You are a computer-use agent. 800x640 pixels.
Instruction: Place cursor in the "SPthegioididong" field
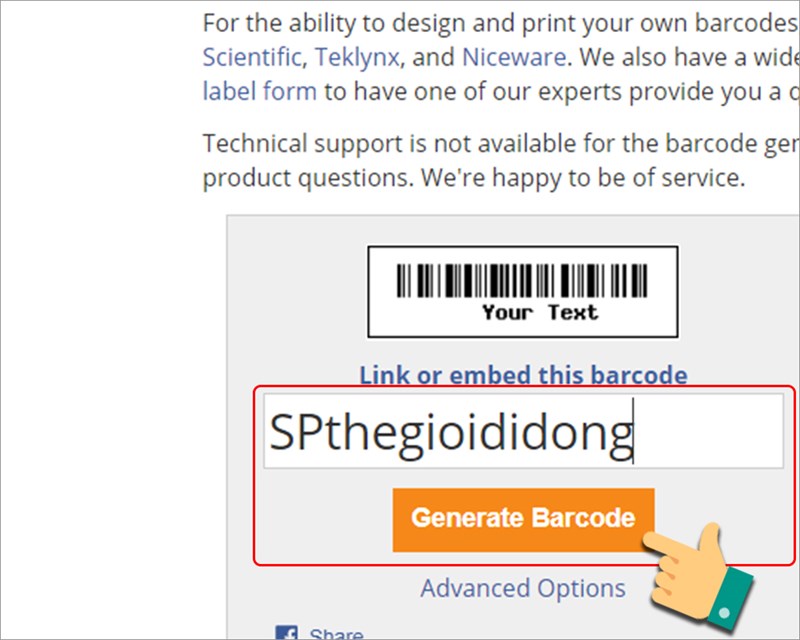click(x=522, y=431)
